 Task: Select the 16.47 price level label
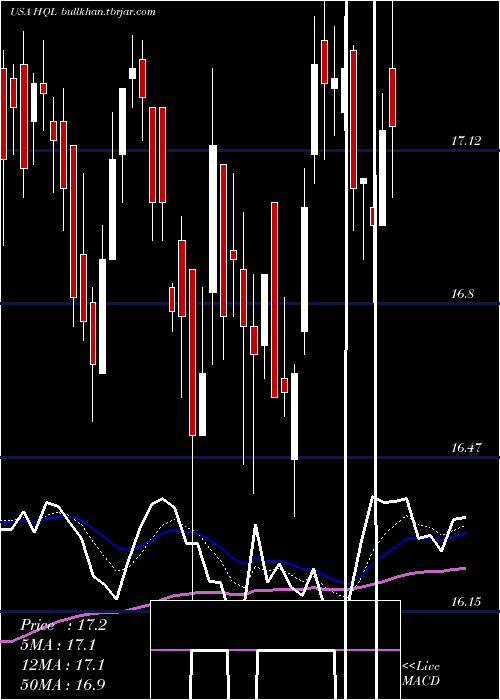coord(466,448)
